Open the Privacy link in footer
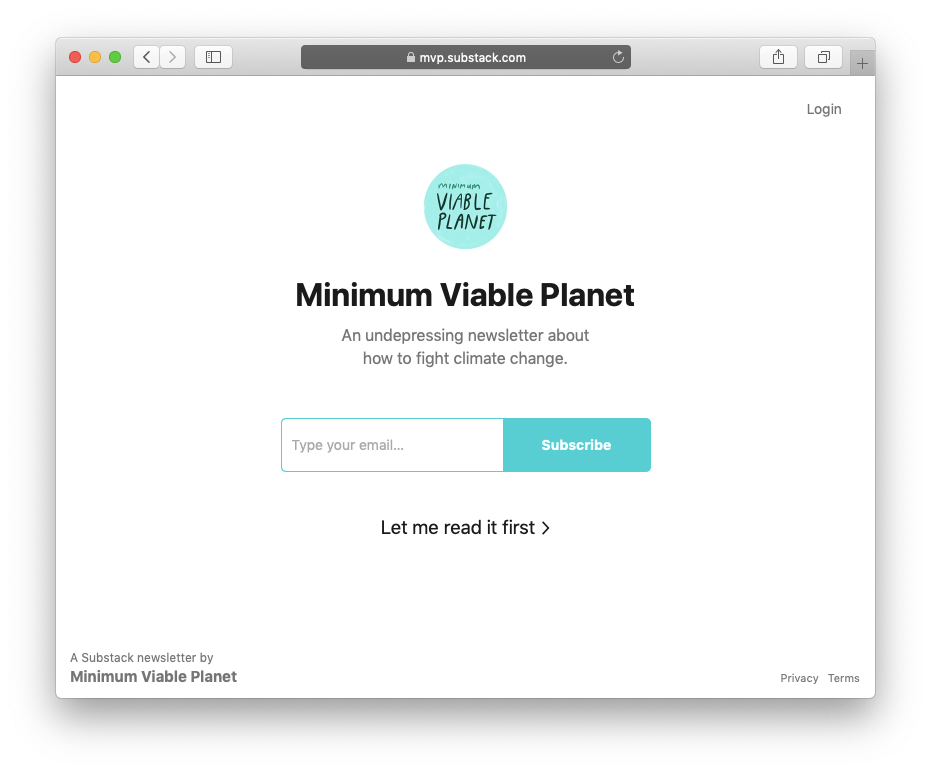Image resolution: width=931 pixels, height=772 pixels. coord(799,678)
